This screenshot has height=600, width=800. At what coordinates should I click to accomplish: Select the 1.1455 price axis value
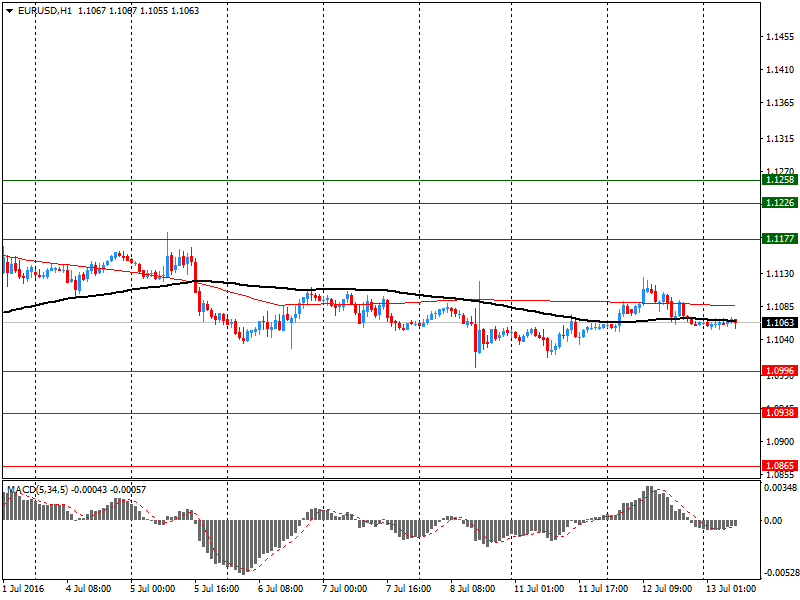780,37
